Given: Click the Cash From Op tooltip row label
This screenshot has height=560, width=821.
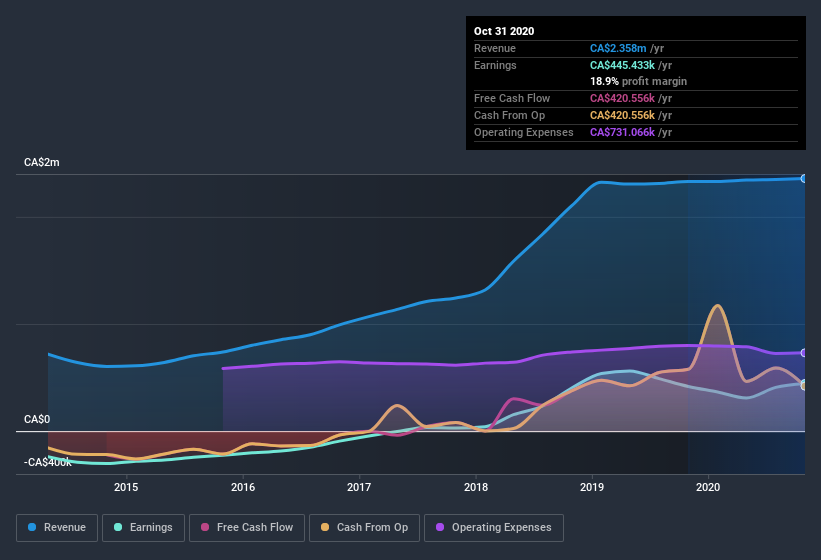Looking at the screenshot, I should pyautogui.click(x=509, y=115).
